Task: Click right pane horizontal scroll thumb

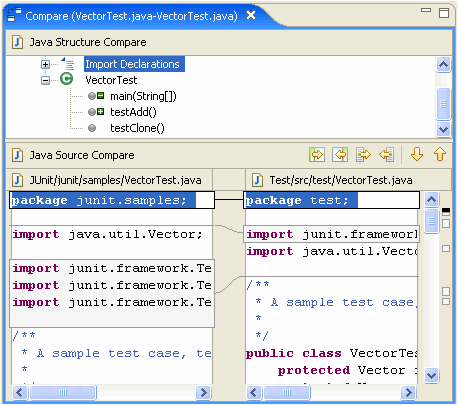Action: (287, 392)
